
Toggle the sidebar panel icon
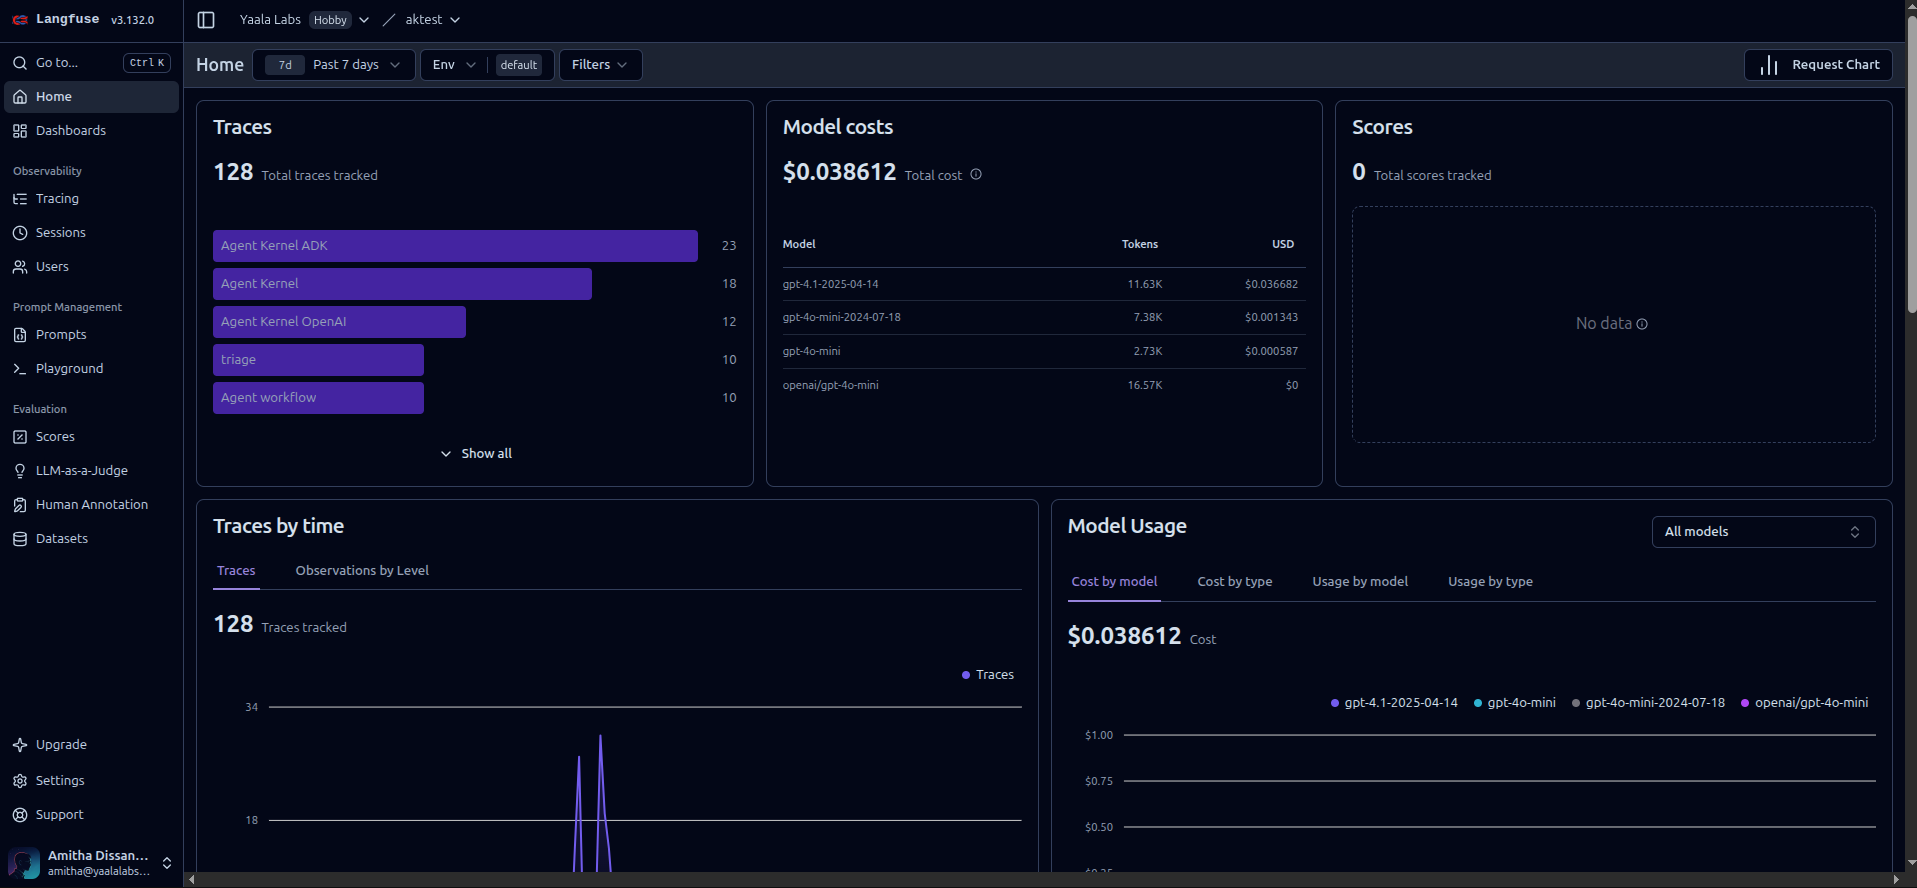(x=206, y=20)
